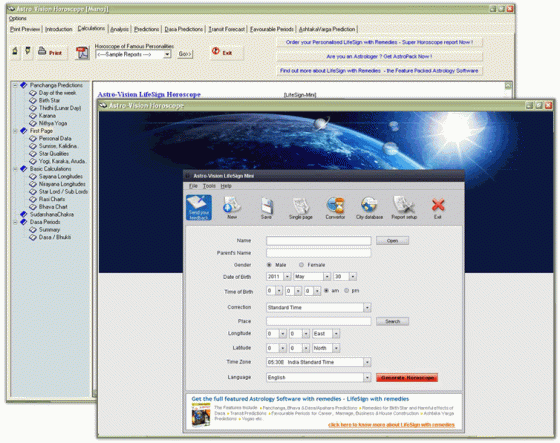
Task: Select Personal Data in the tree
Action: (55, 138)
